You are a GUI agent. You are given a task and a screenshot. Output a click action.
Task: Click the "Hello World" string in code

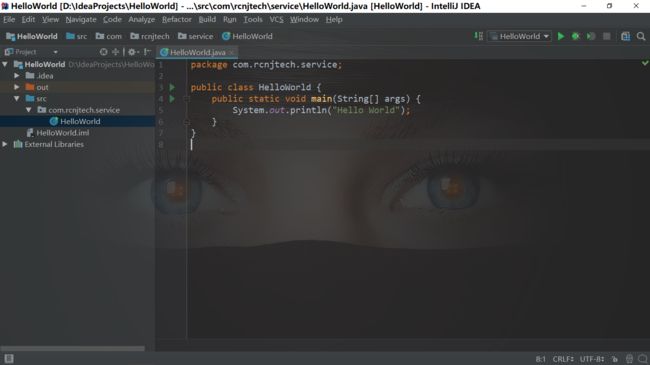pyautogui.click(x=366, y=110)
